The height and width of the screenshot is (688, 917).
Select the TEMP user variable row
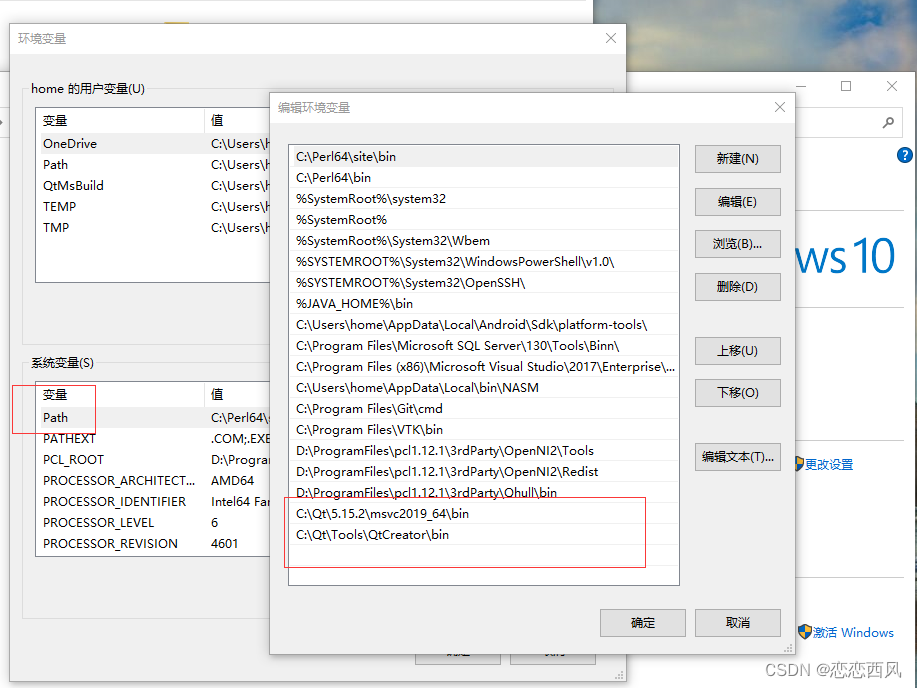pyautogui.click(x=58, y=206)
